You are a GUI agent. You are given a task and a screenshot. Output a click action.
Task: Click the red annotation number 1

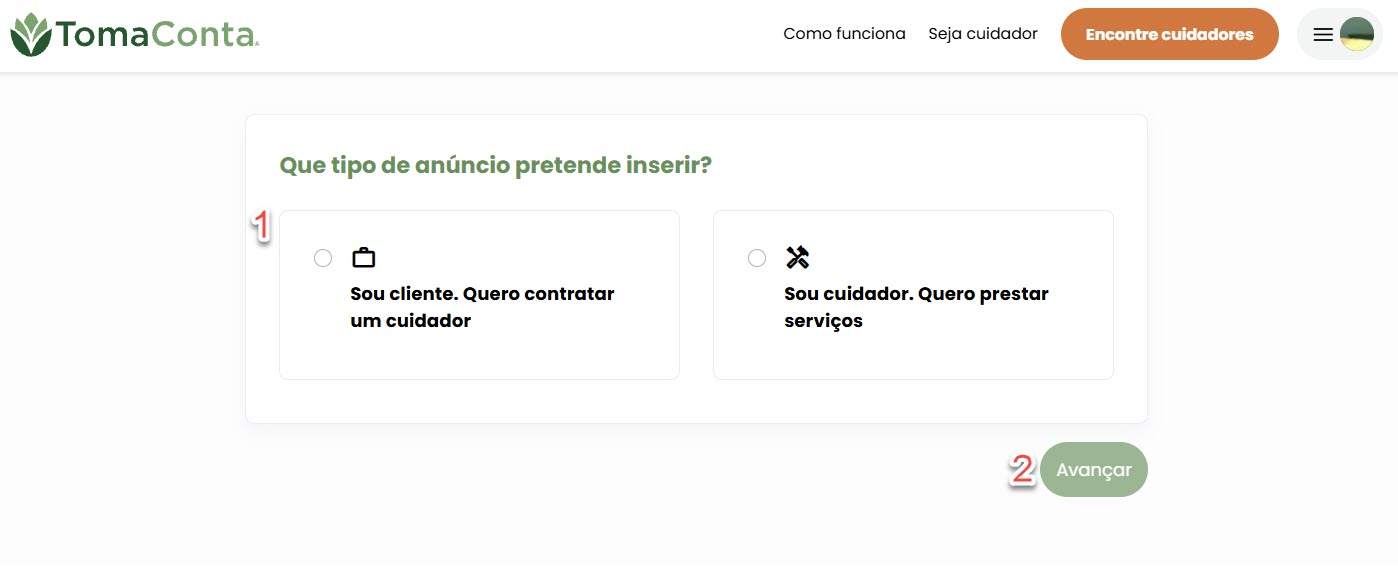[261, 226]
